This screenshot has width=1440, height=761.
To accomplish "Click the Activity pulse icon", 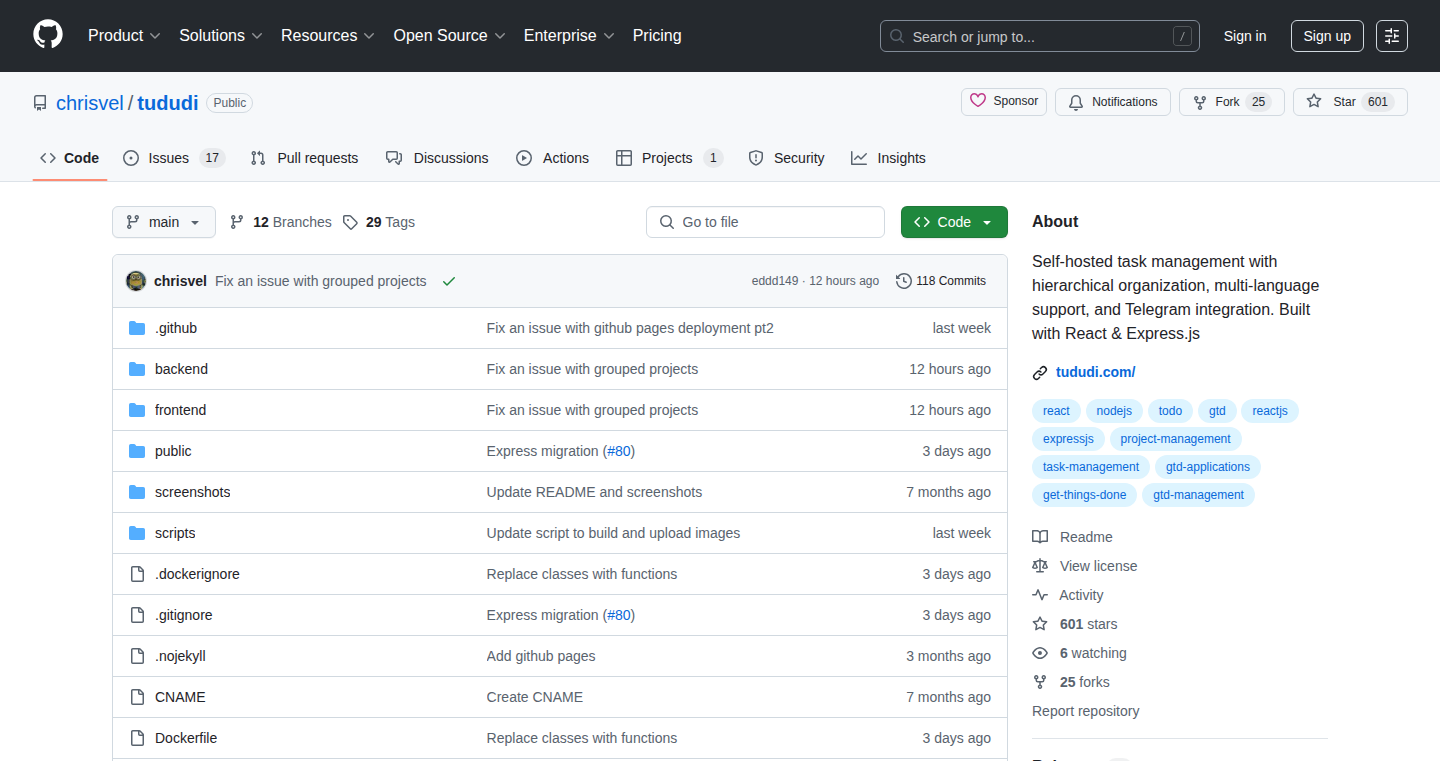I will (x=1040, y=595).
